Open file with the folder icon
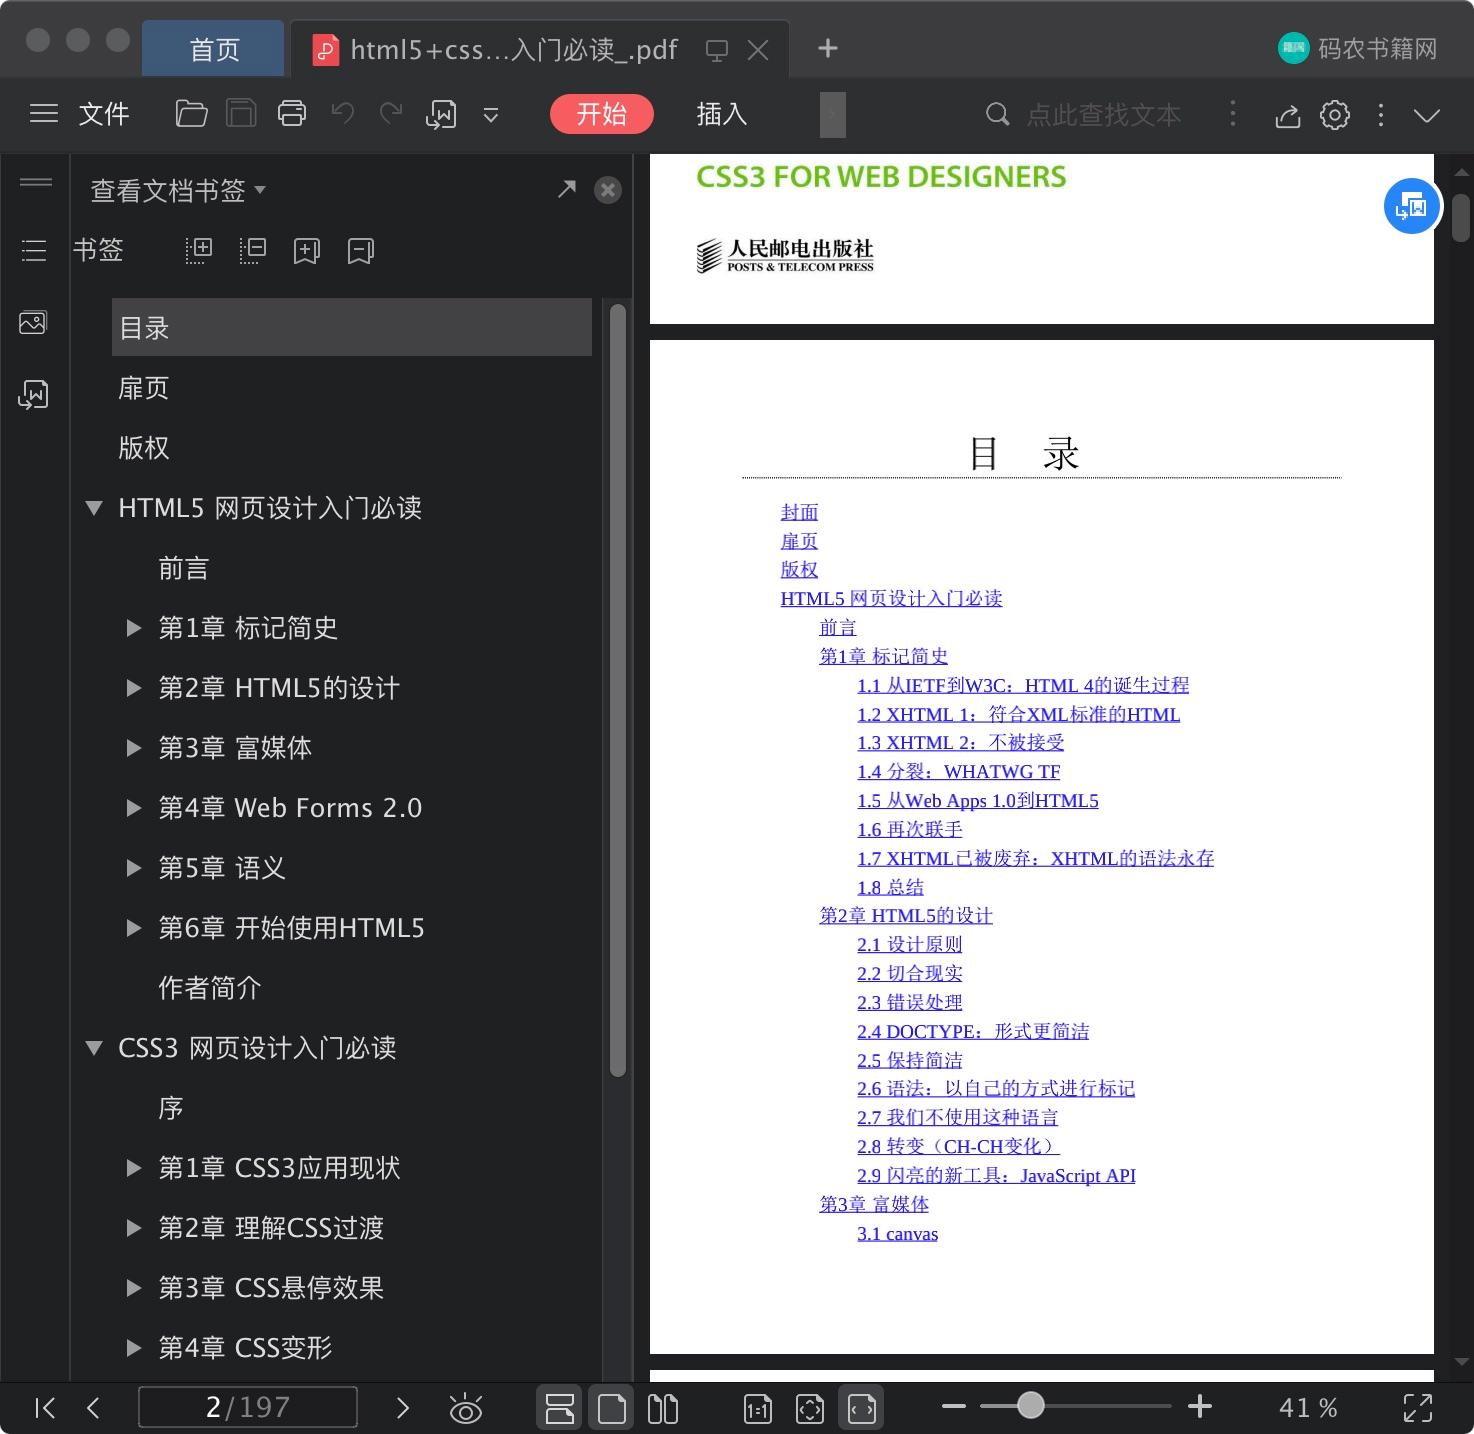Image resolution: width=1474 pixels, height=1434 pixels. (191, 114)
